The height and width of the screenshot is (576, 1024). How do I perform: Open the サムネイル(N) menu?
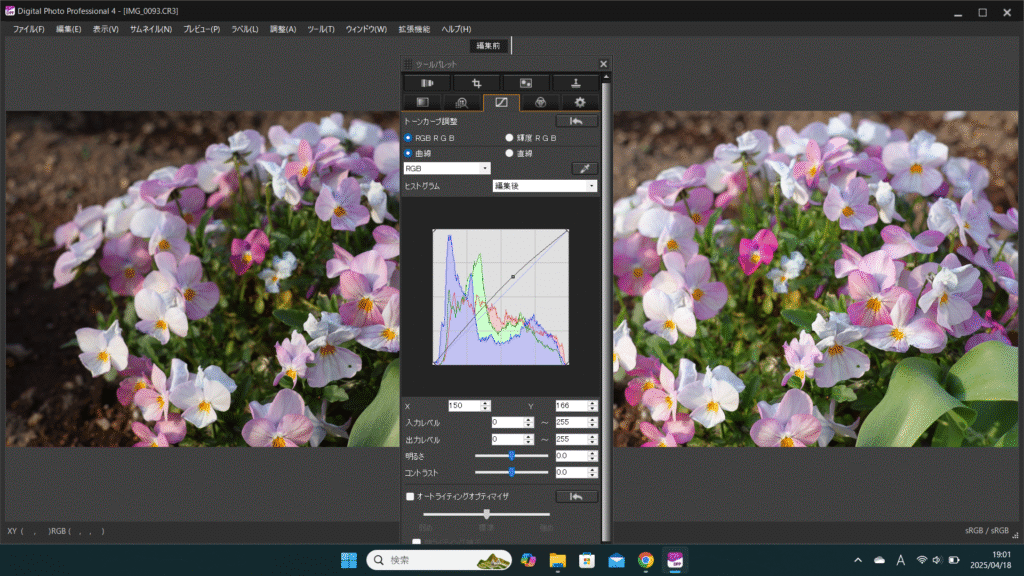tap(151, 29)
